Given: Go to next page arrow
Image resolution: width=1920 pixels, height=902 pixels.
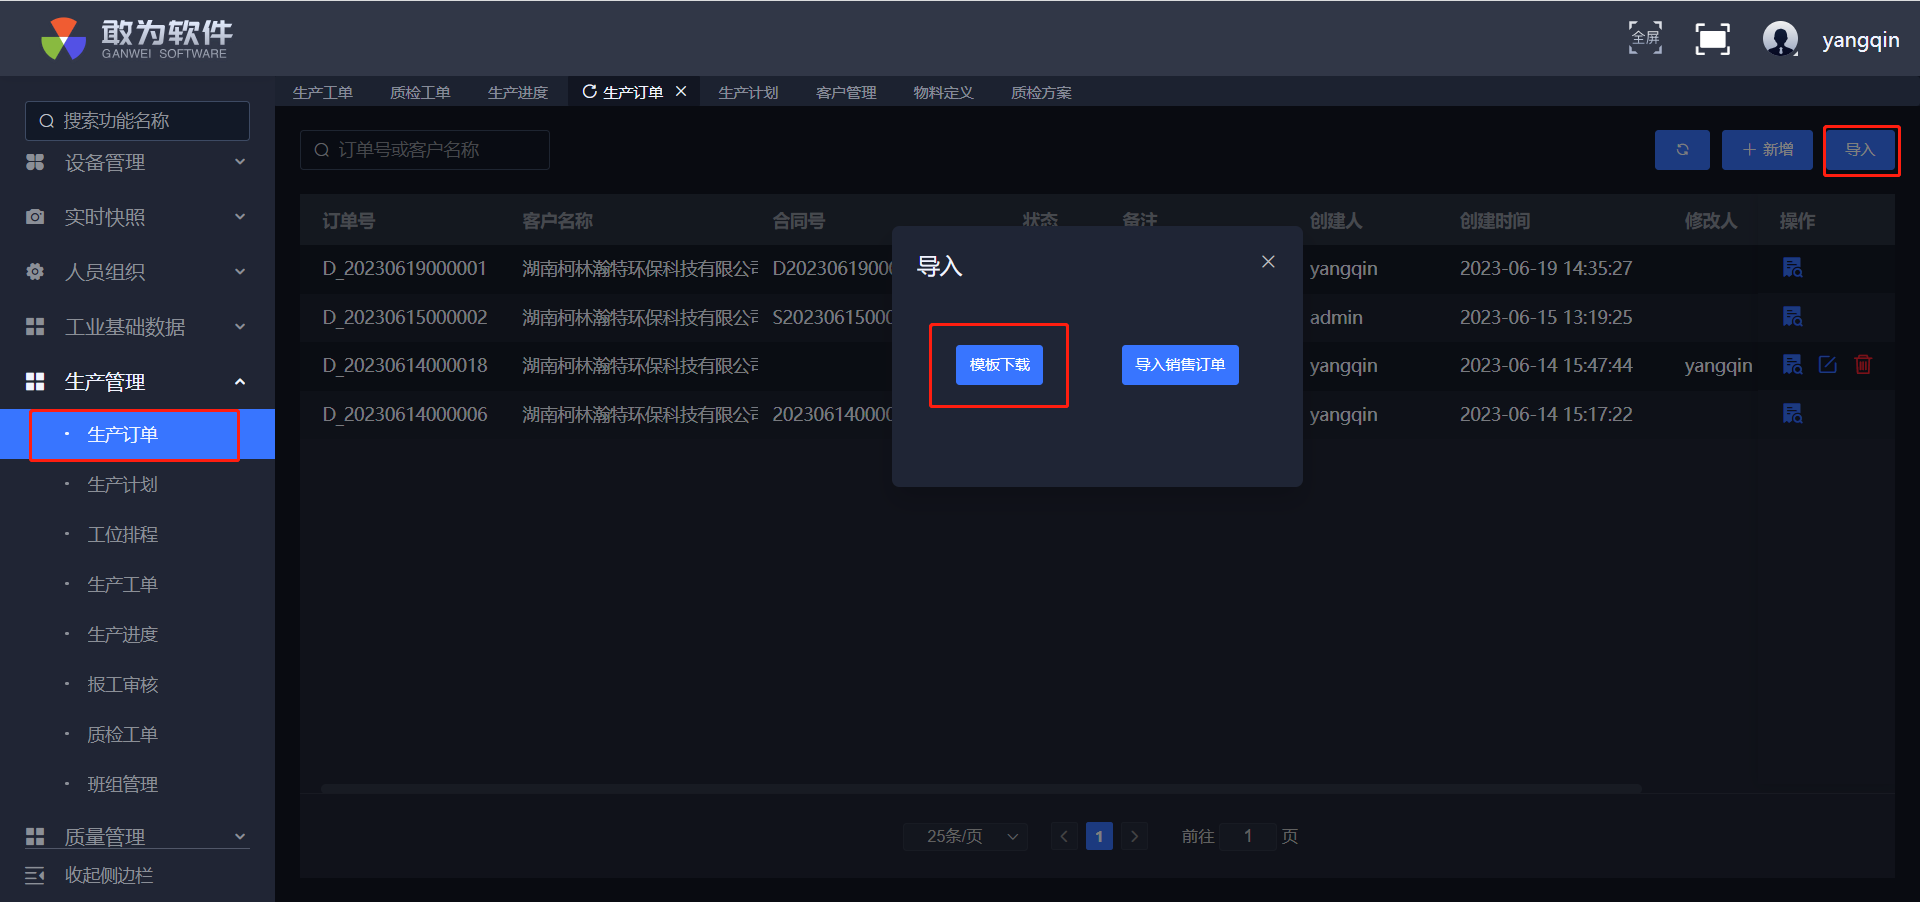Looking at the screenshot, I should (x=1134, y=836).
